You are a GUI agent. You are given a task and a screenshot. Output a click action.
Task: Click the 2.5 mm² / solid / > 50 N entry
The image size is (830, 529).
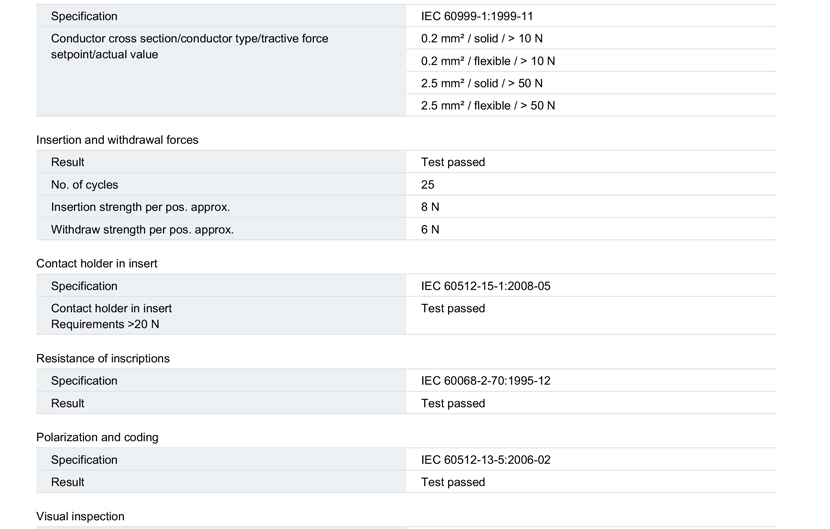click(x=482, y=84)
